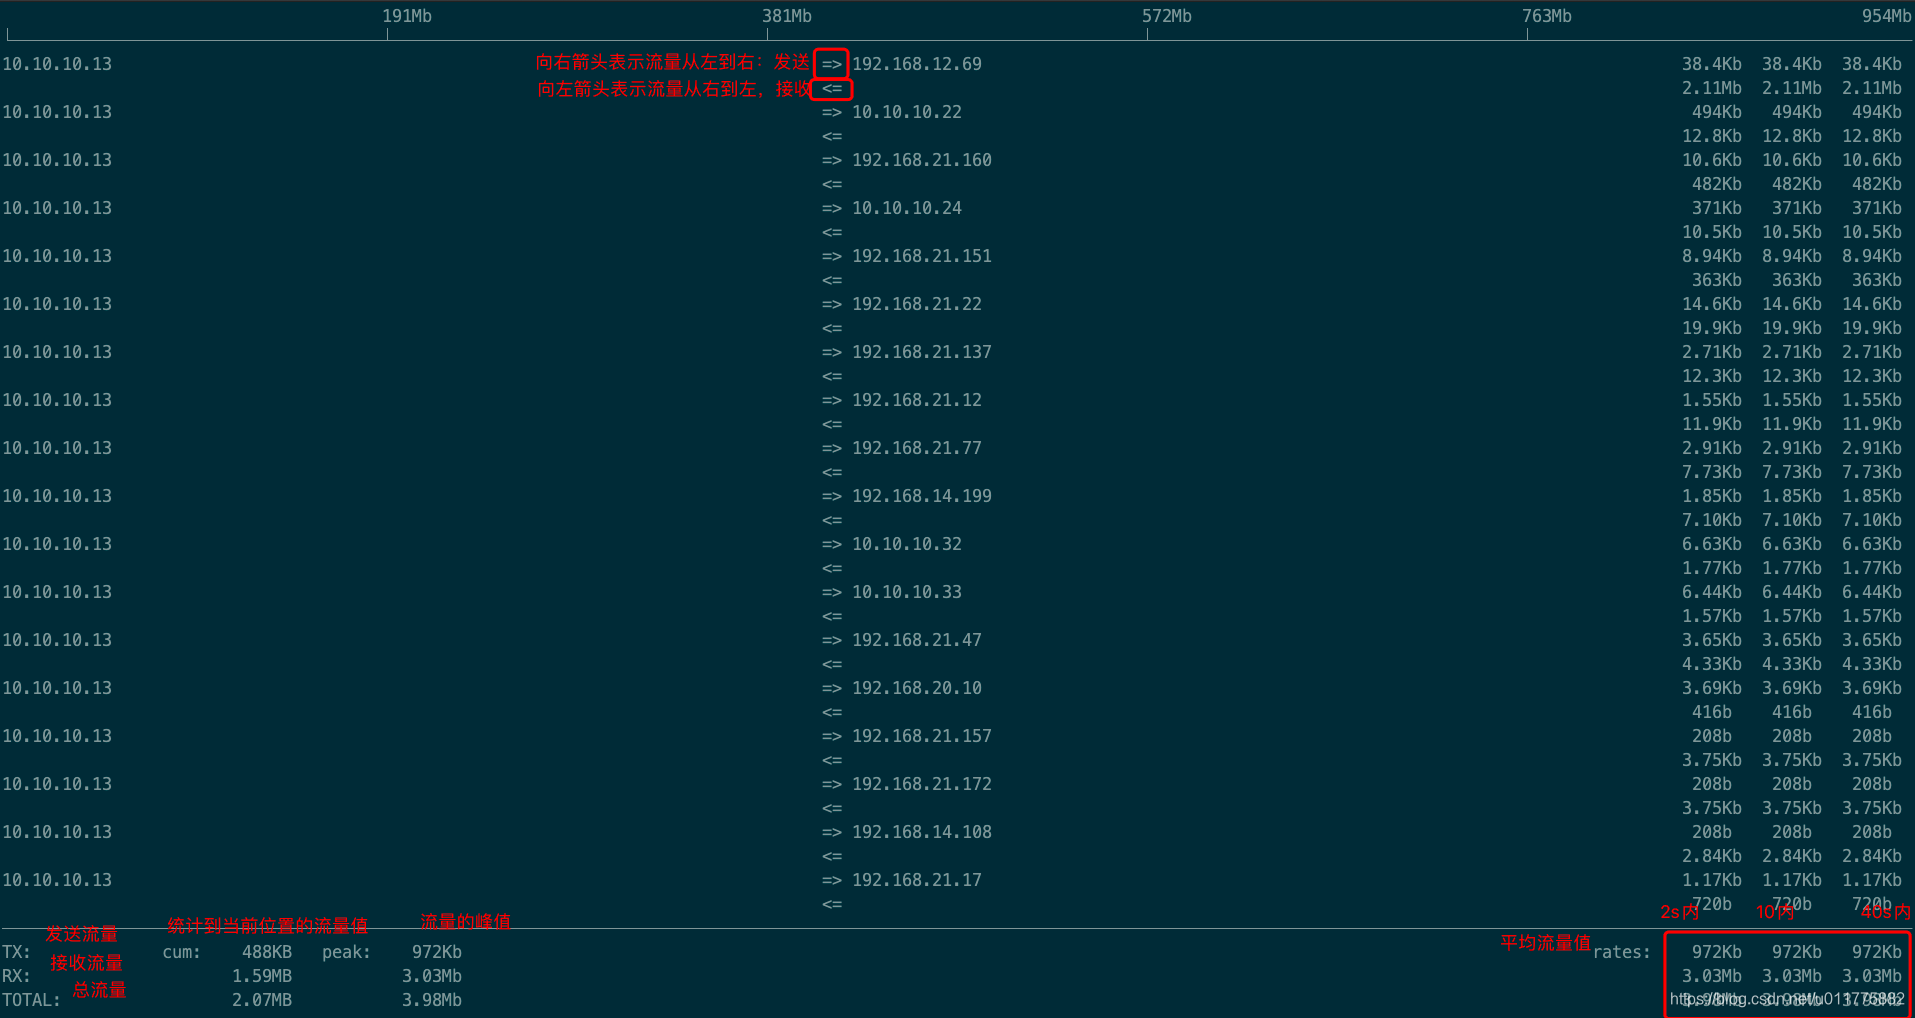Select destination host 192.168.21.47
1915x1018 pixels.
[917, 640]
